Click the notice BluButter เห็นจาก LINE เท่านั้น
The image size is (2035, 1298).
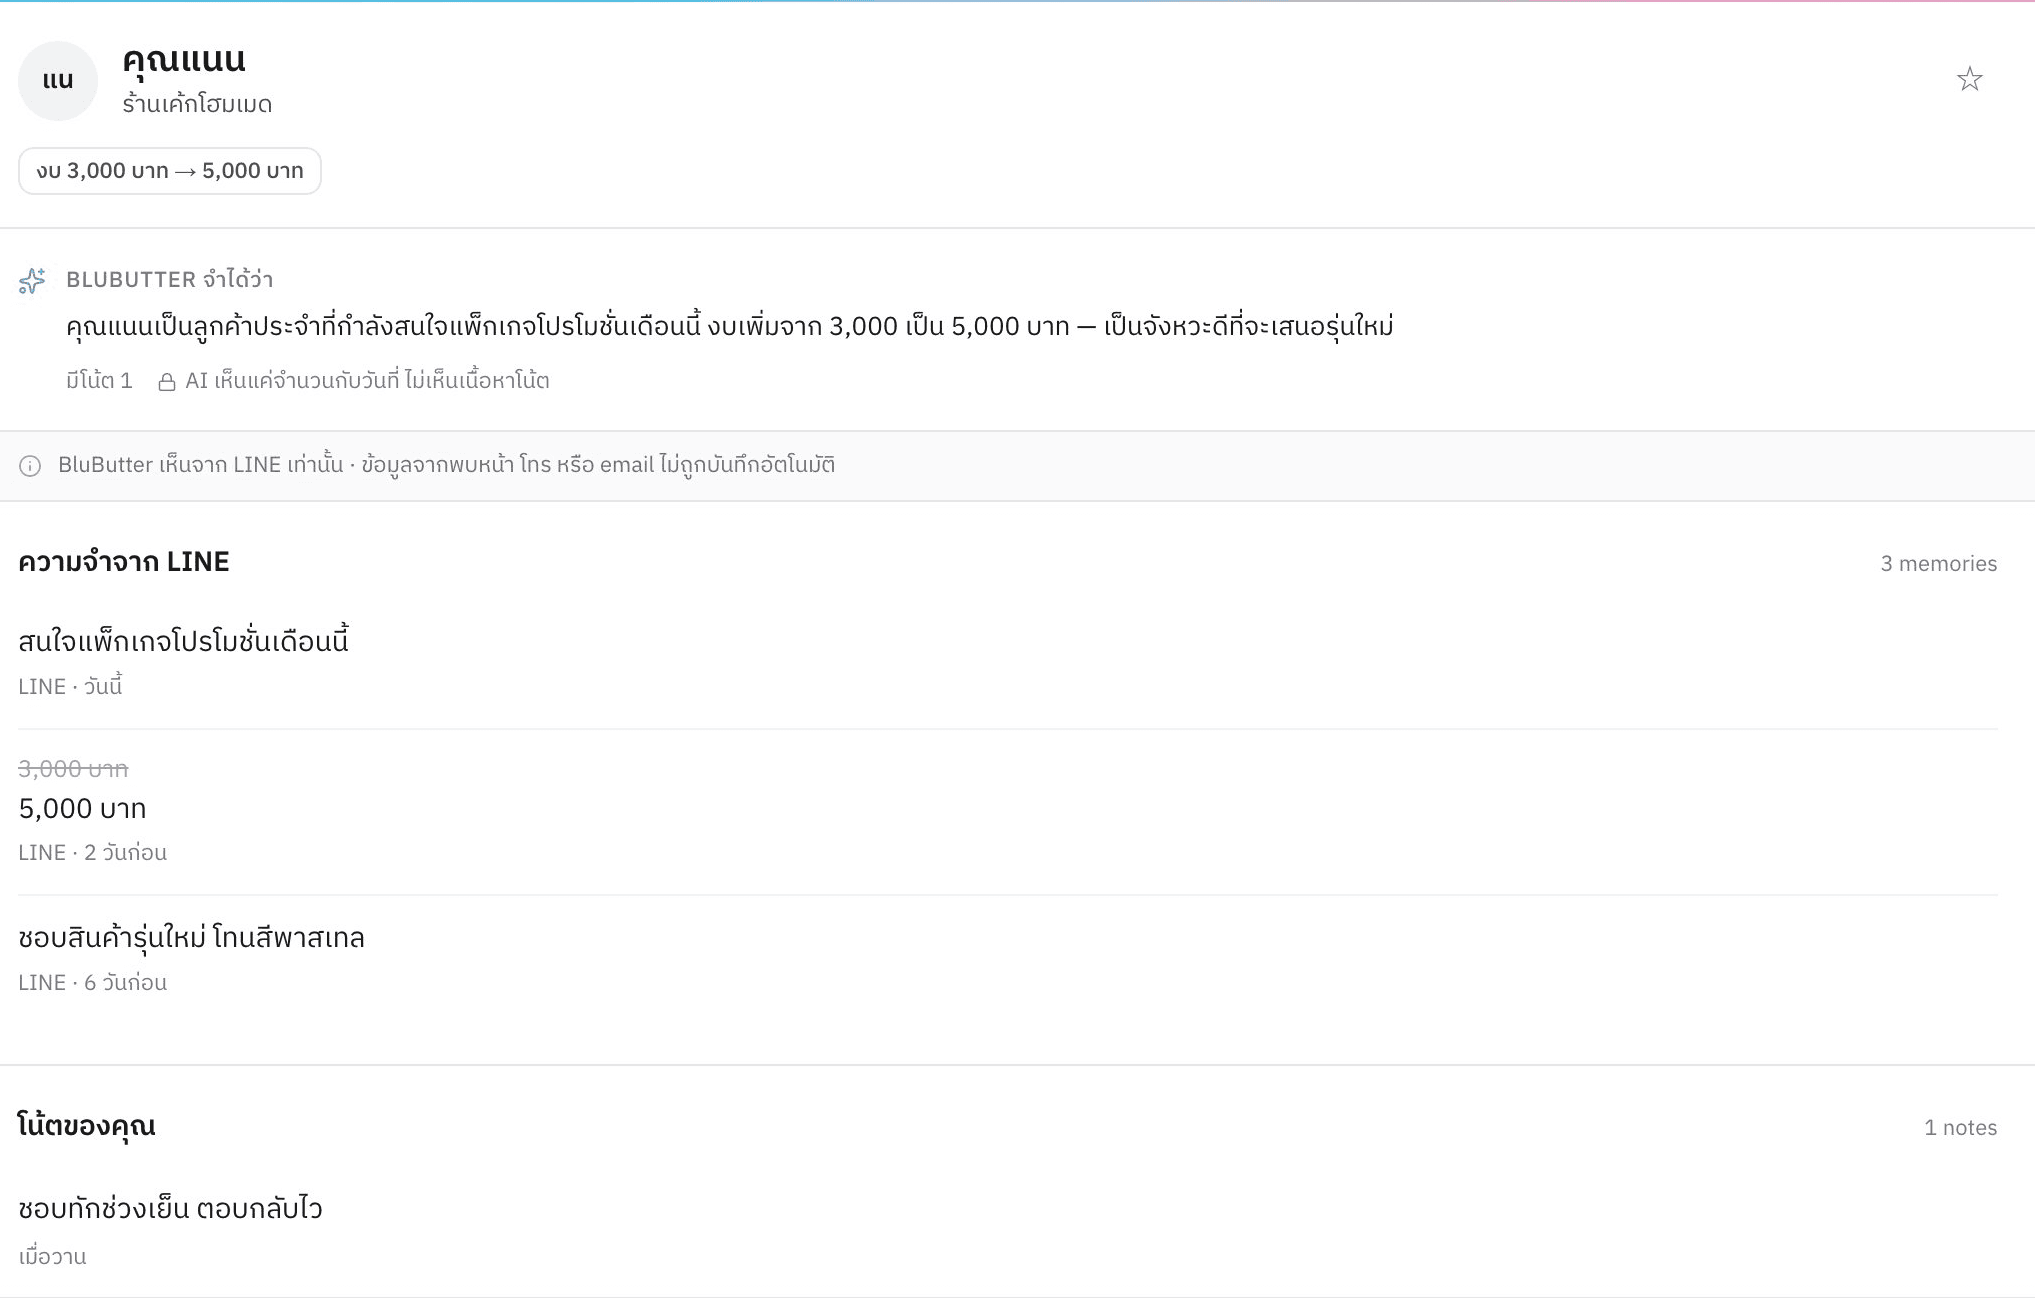(x=446, y=465)
